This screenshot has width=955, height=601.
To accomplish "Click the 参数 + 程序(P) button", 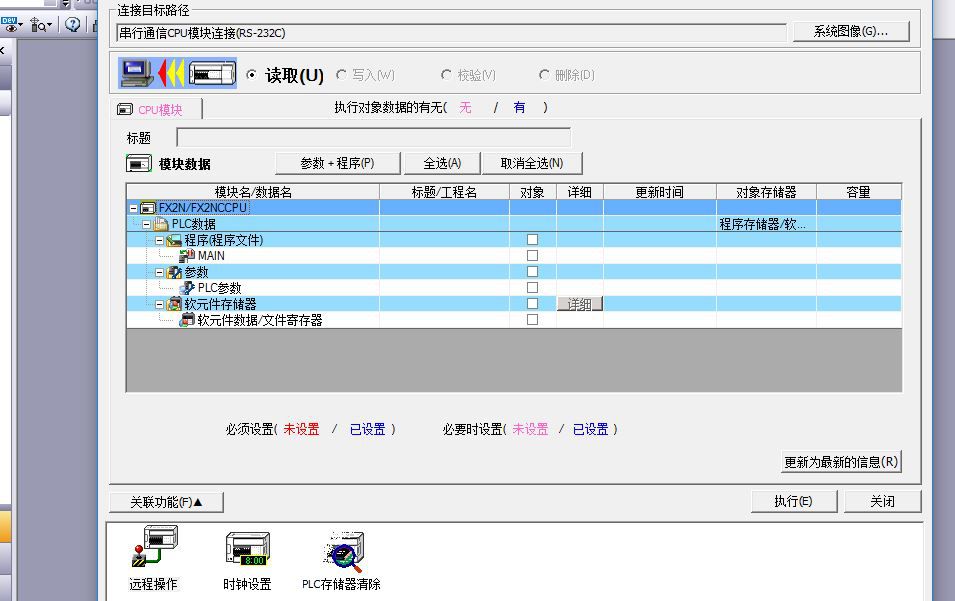I will pos(337,163).
